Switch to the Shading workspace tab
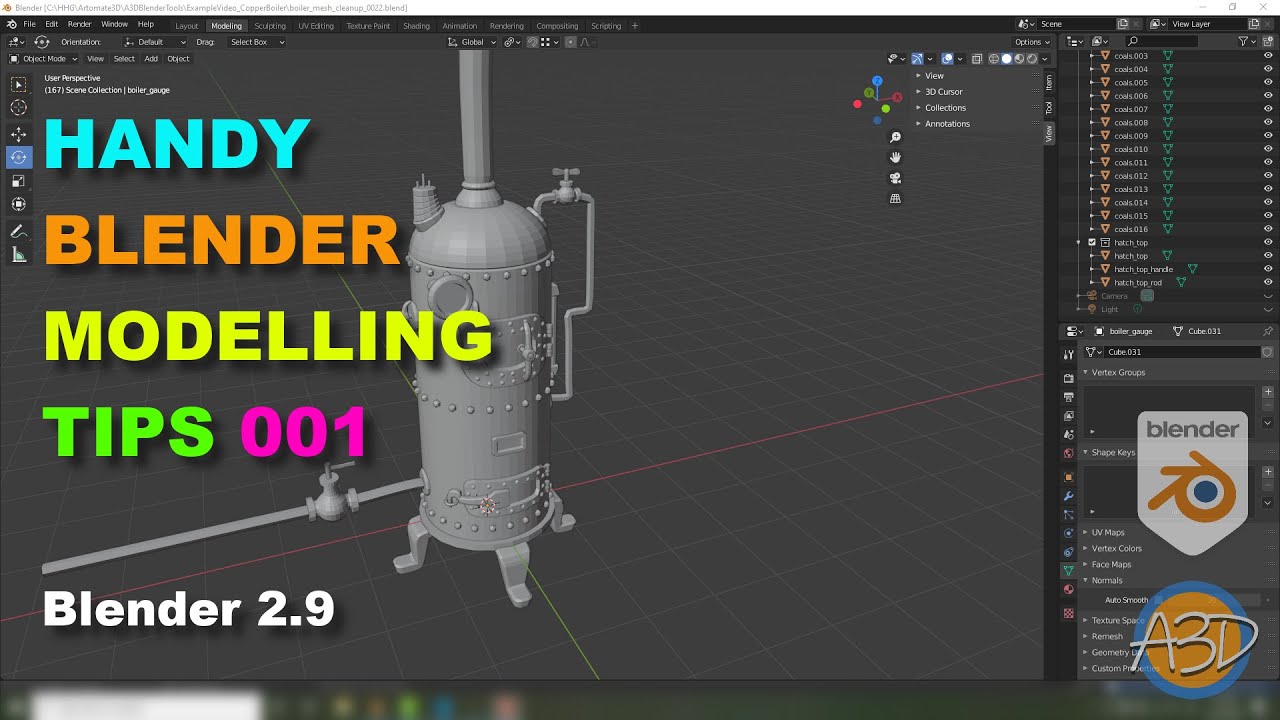Viewport: 1280px width, 720px height. [416, 26]
